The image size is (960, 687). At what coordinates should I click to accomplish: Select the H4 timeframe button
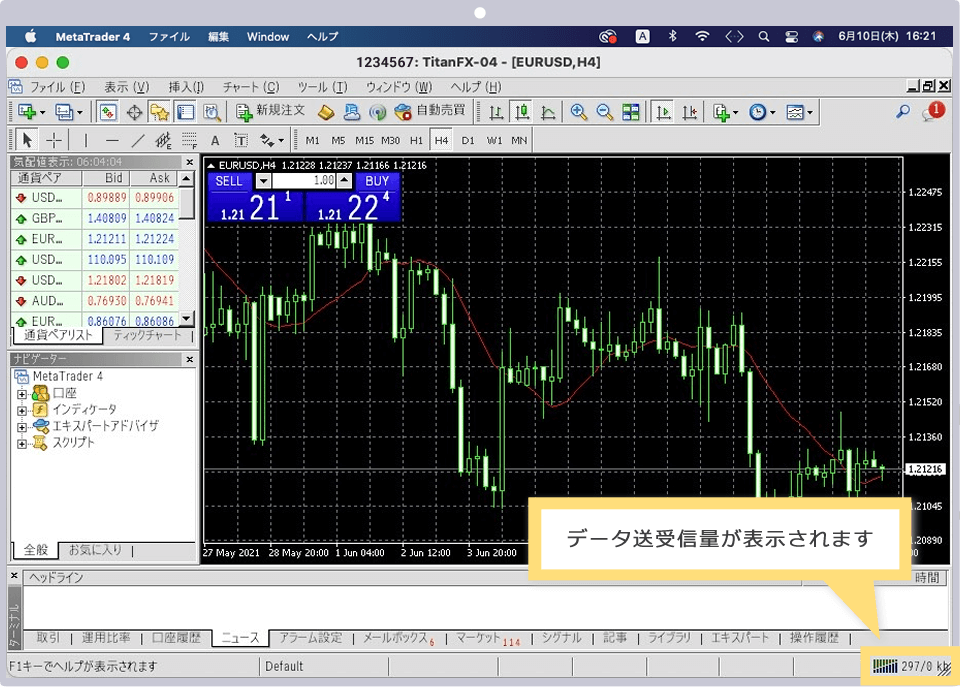pyautogui.click(x=441, y=140)
